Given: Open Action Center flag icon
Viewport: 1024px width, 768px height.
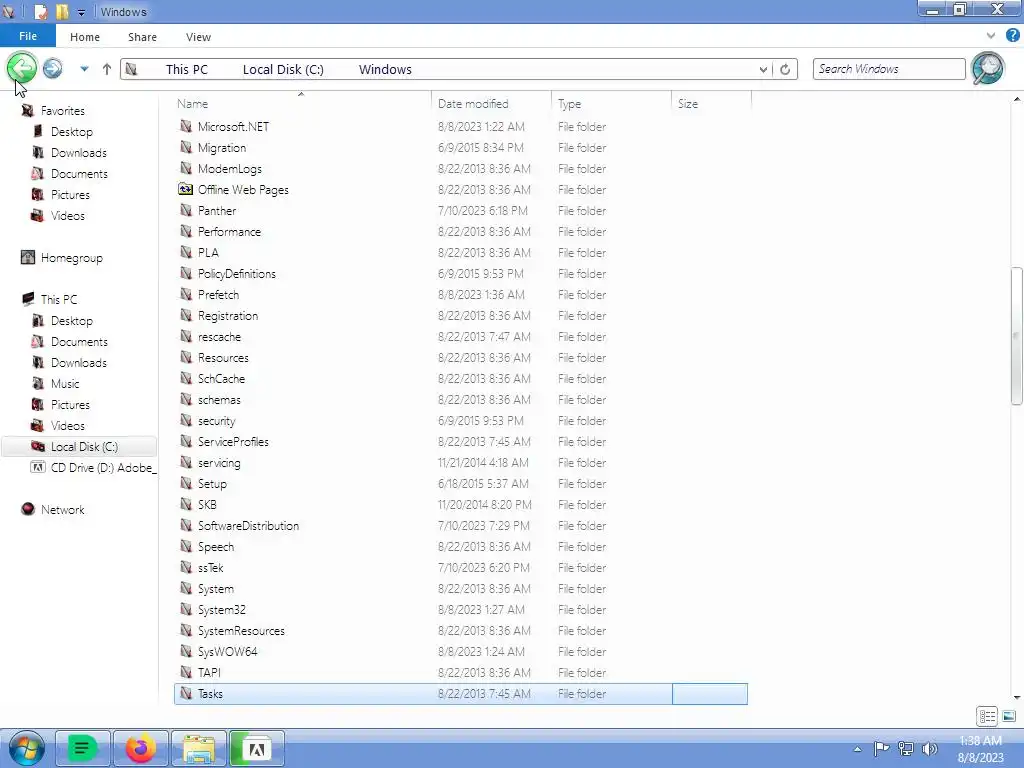Looking at the screenshot, I should [x=881, y=748].
